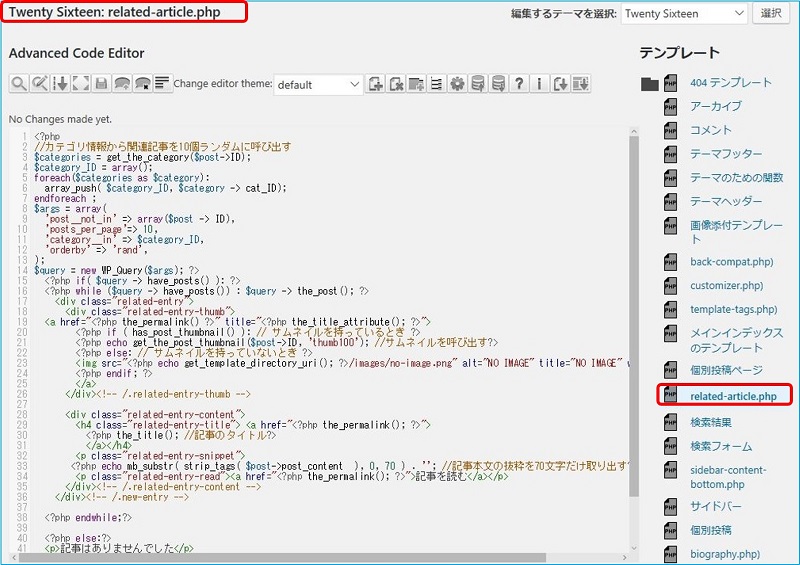
Task: Click the jump-to-line down arrow icon
Action: [60, 83]
